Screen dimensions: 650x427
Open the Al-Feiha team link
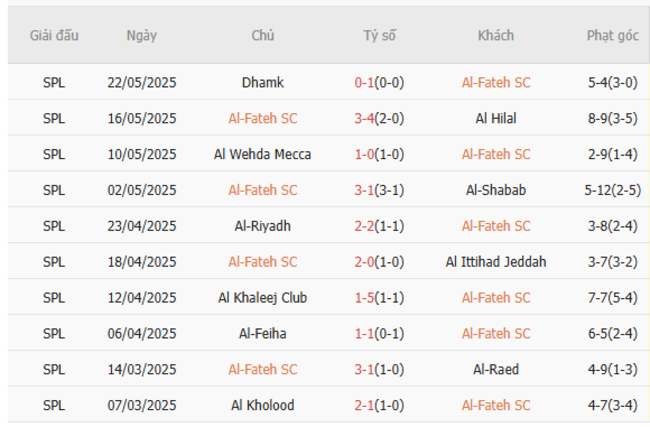[x=263, y=333]
